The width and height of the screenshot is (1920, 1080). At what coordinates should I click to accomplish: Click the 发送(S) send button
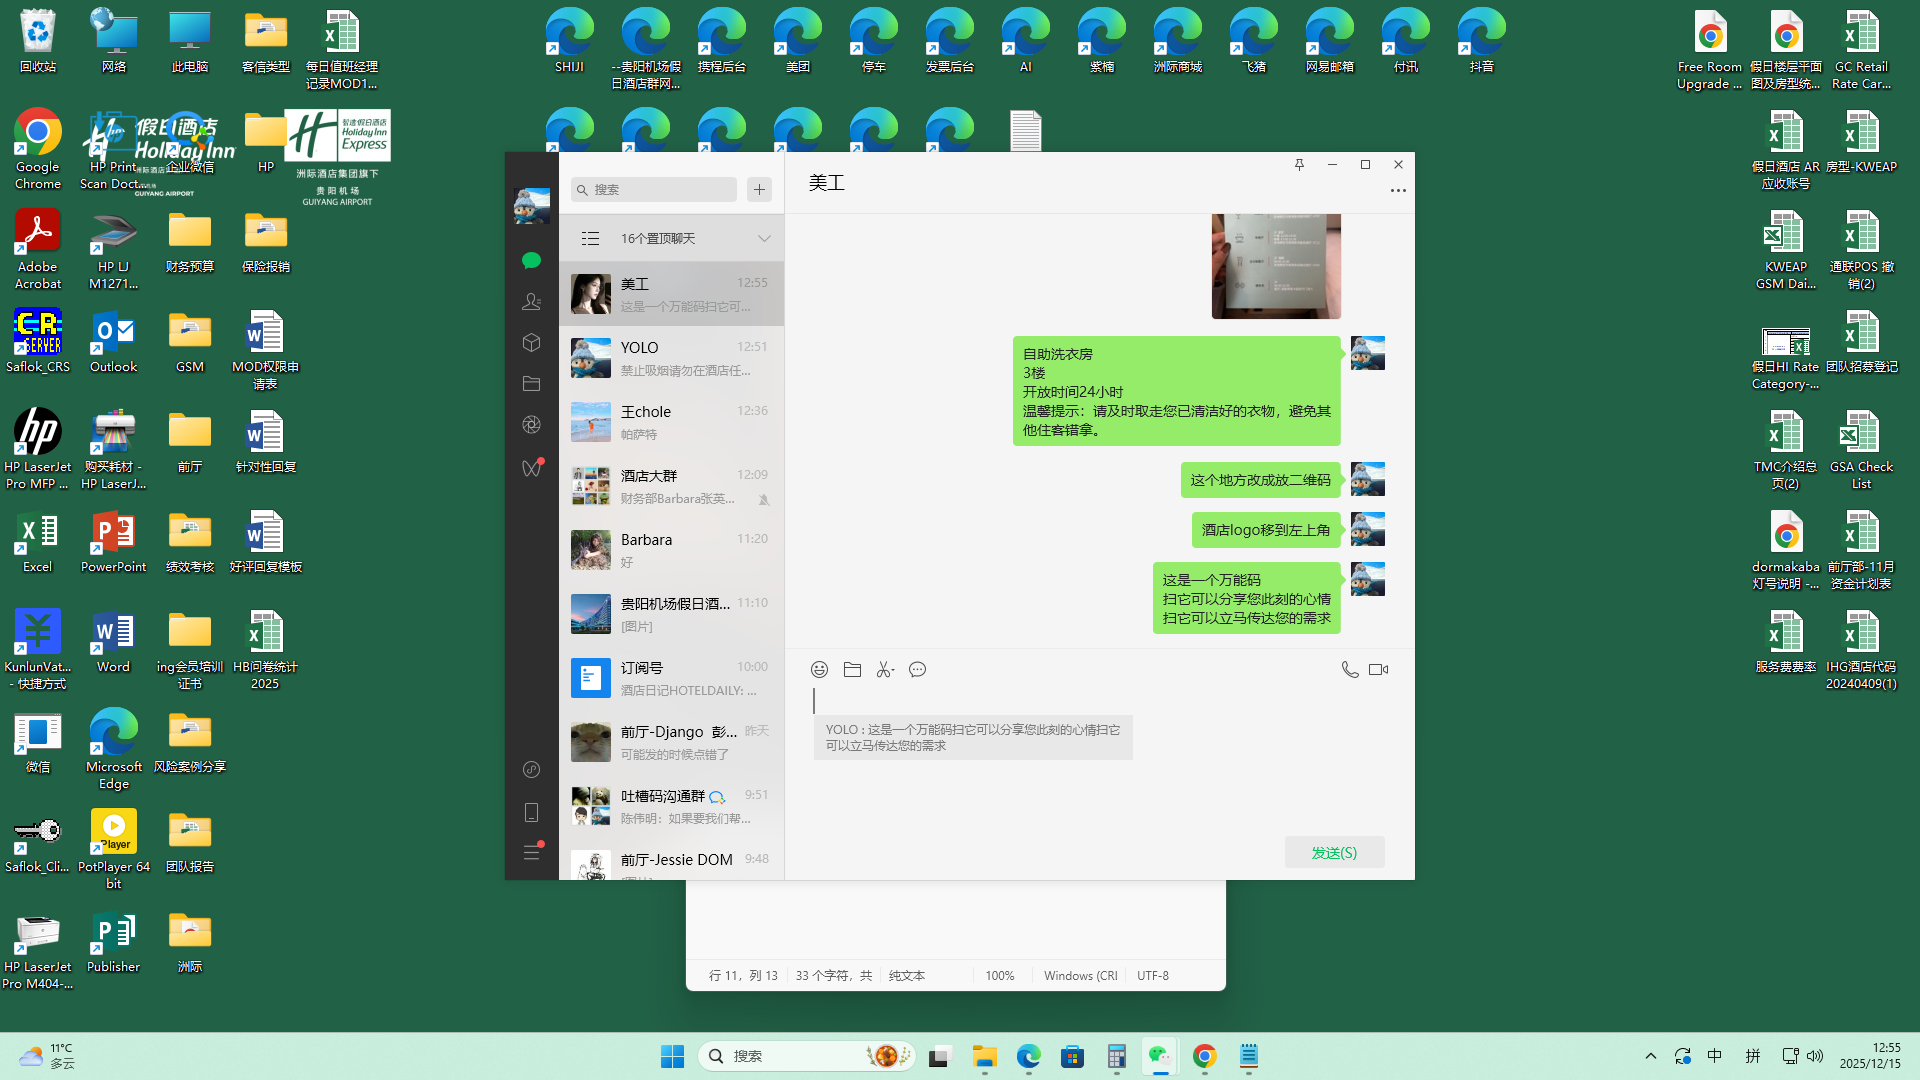[1334, 853]
